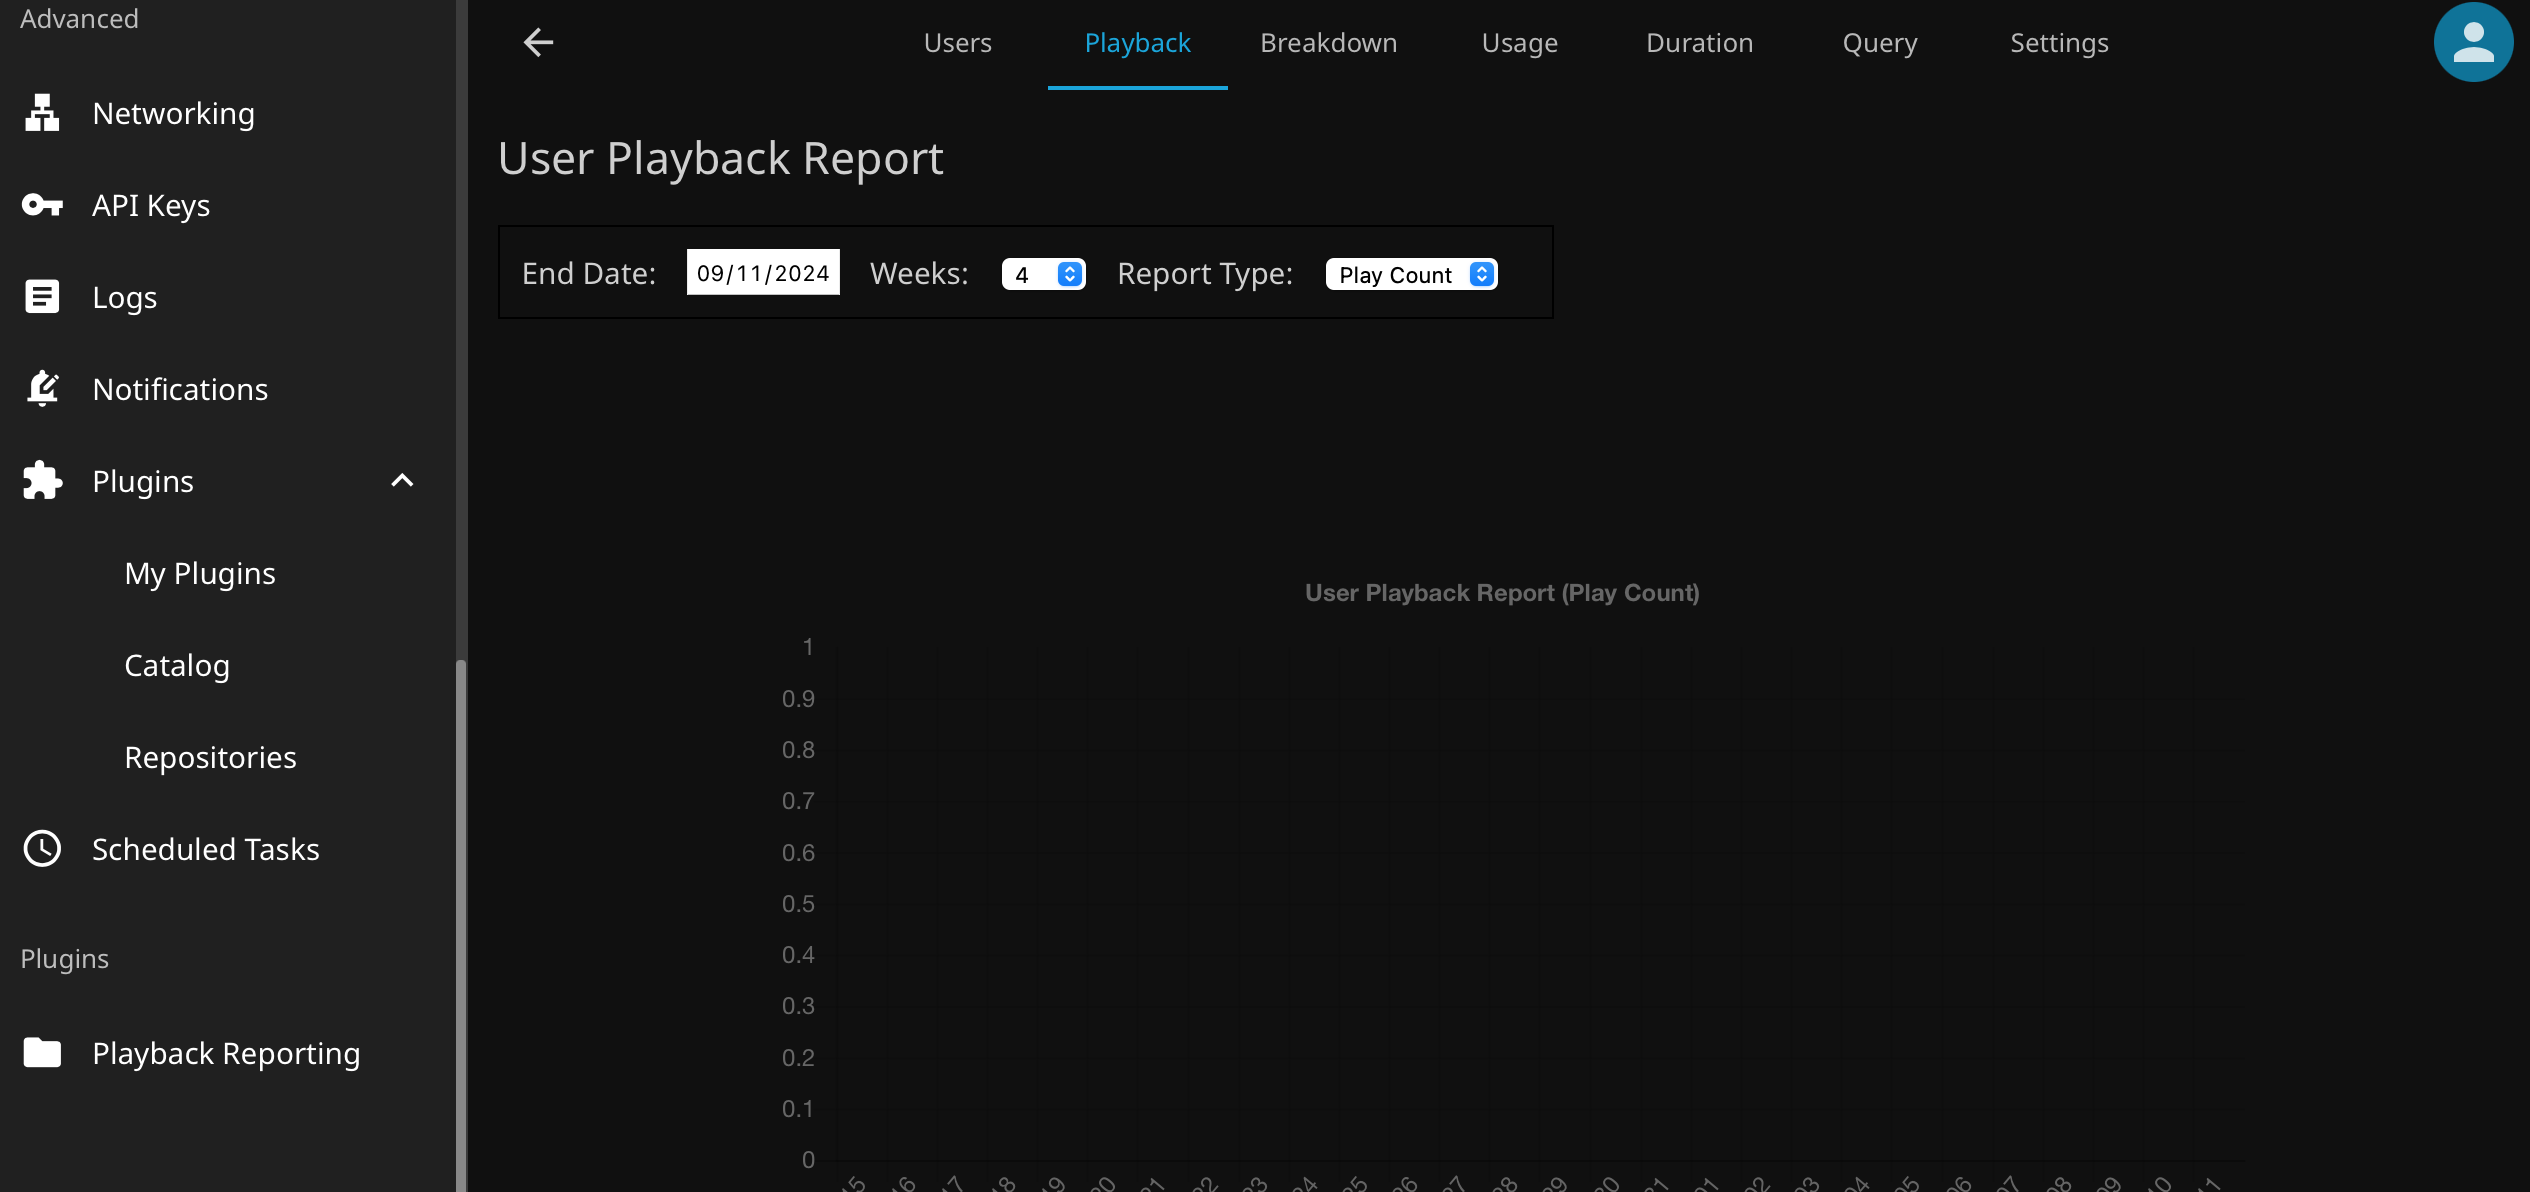The height and width of the screenshot is (1192, 2530).
Task: Click the Playback Reporting folder icon
Action: tap(42, 1053)
